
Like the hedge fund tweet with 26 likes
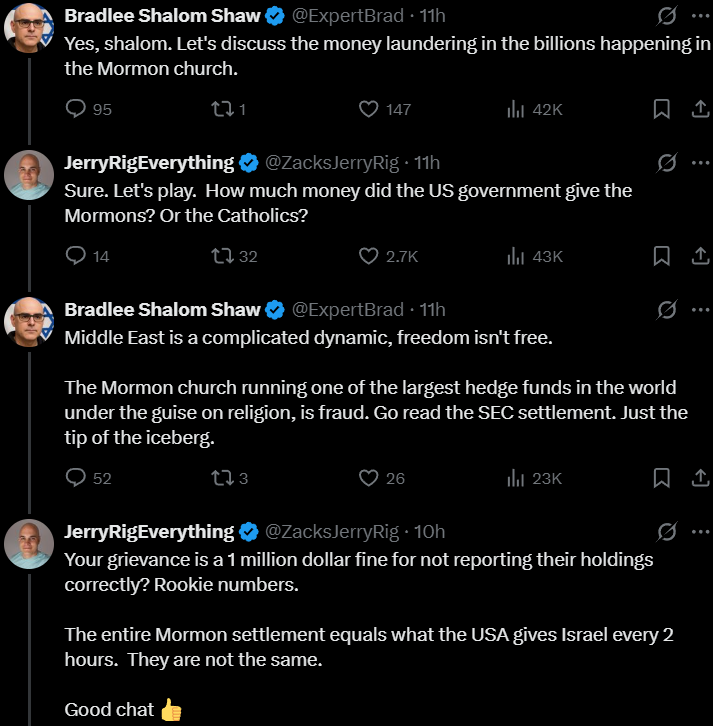tap(368, 478)
